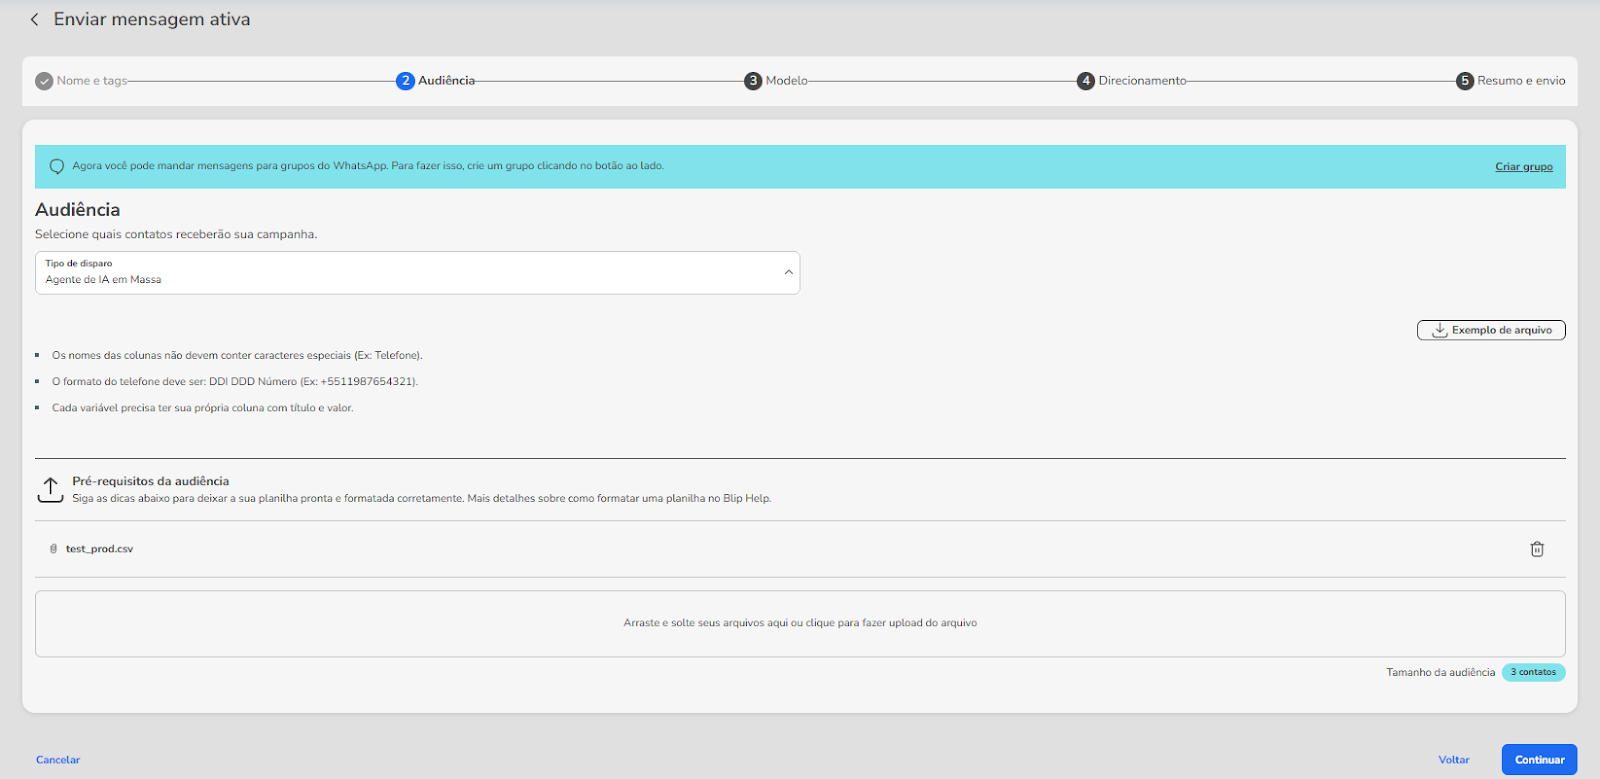Screen dimensions: 1600x779
Task: Click the download icon in Exemplo de arquivo
Action: click(1440, 330)
